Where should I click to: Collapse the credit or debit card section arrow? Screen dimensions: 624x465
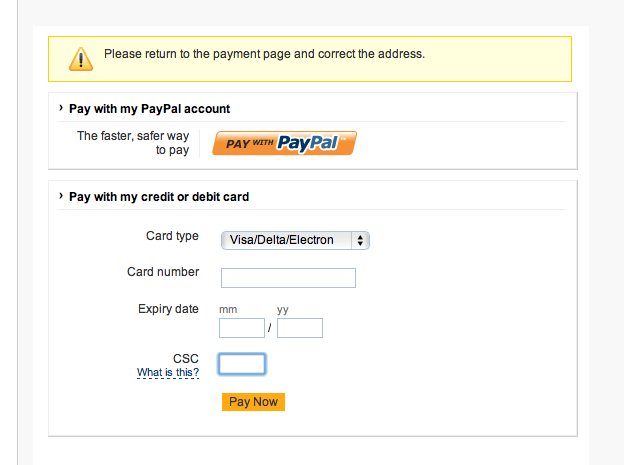click(x=61, y=196)
